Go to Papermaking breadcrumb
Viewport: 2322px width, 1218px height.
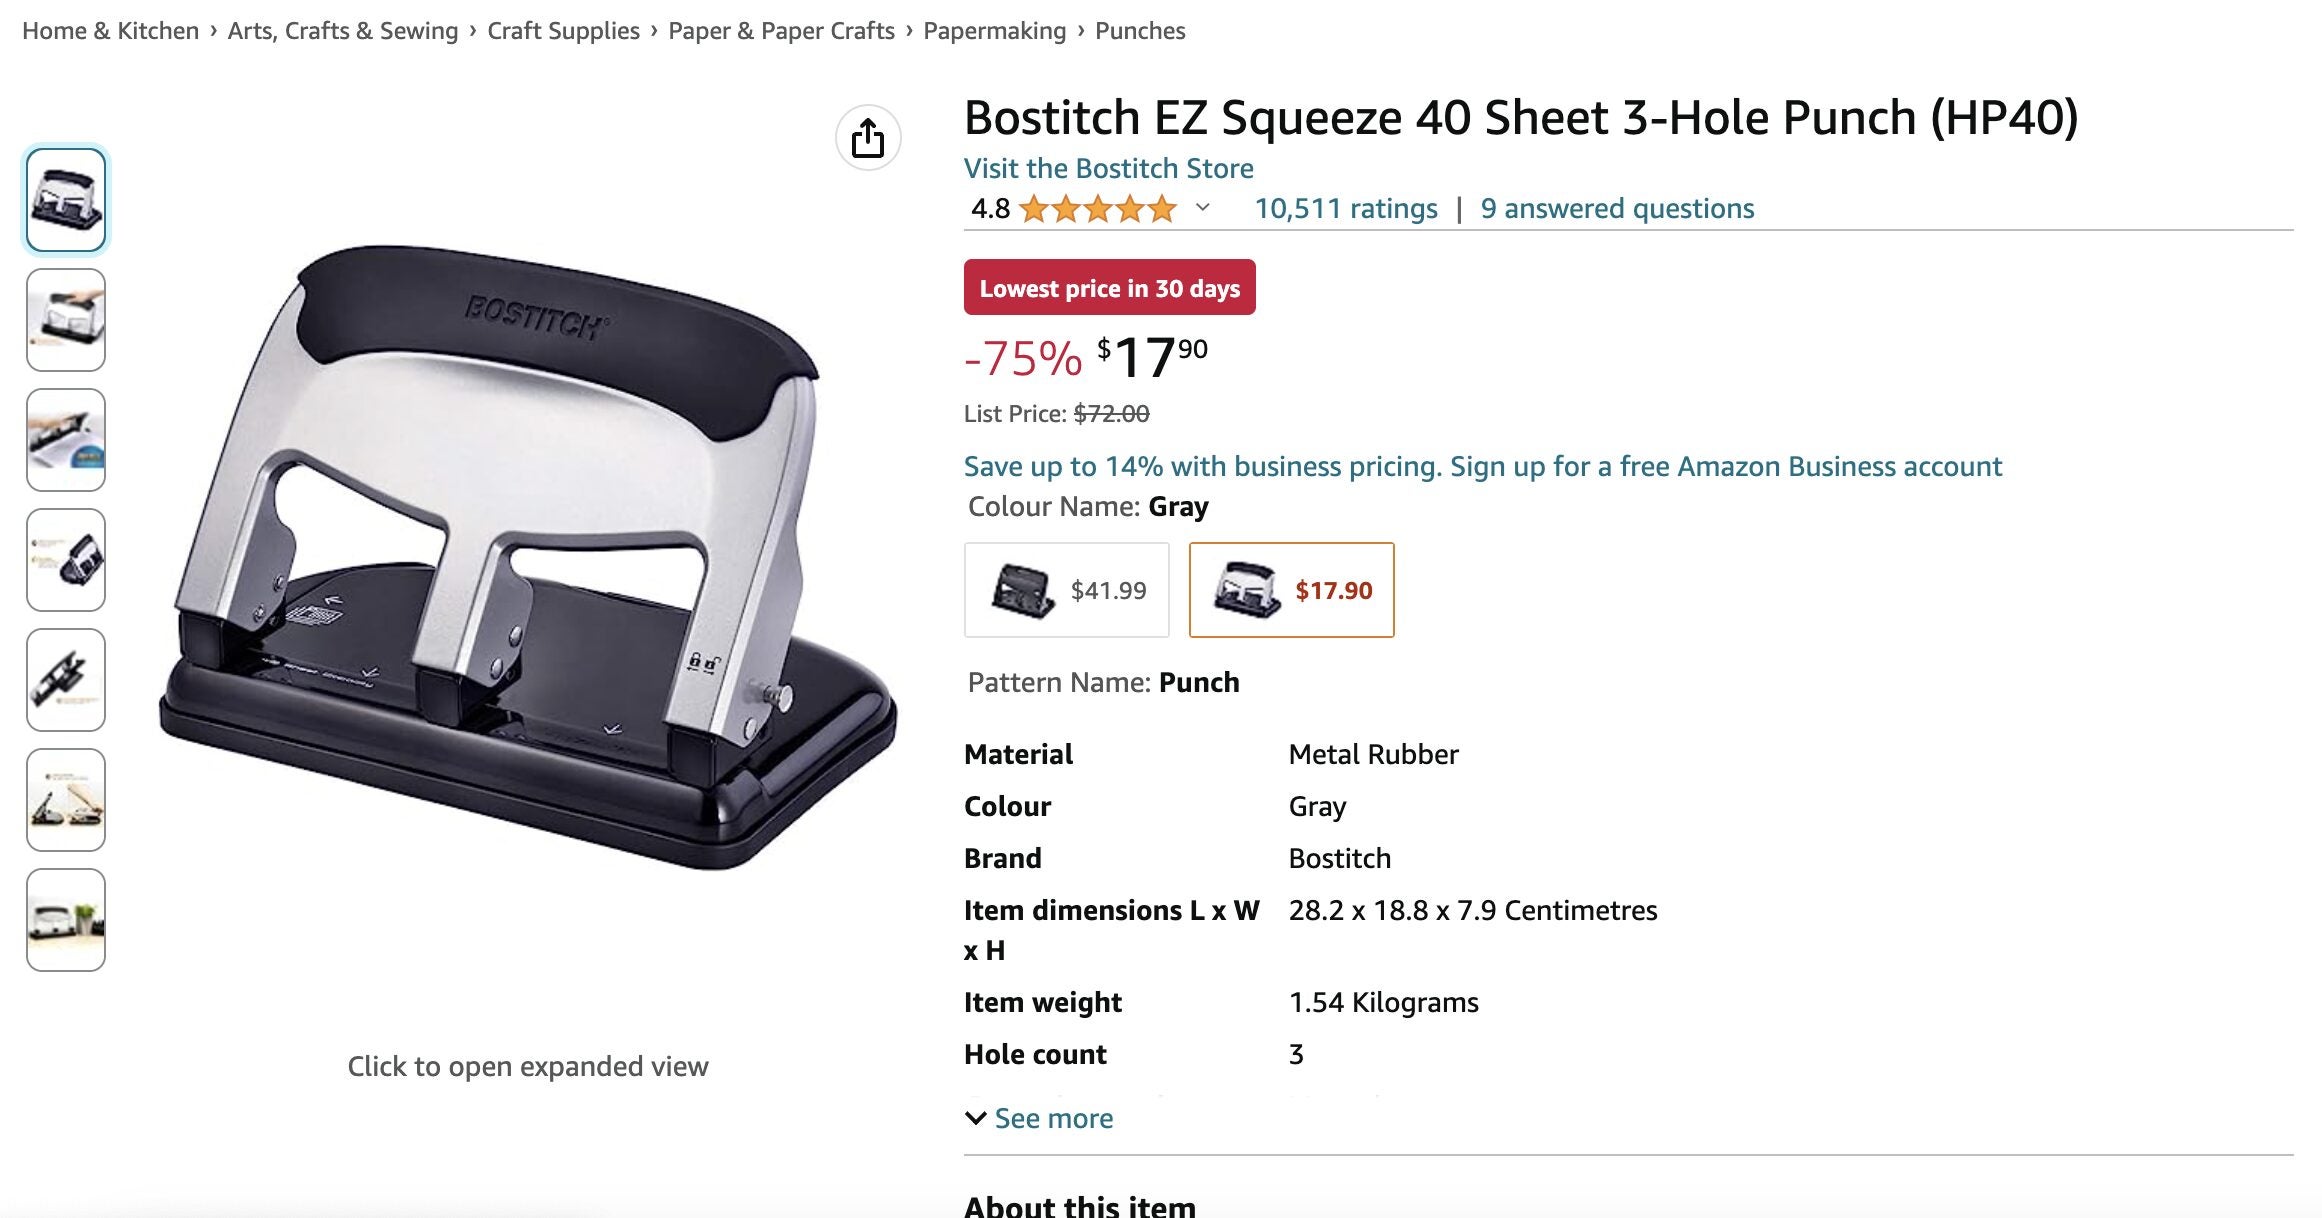pos(995,31)
